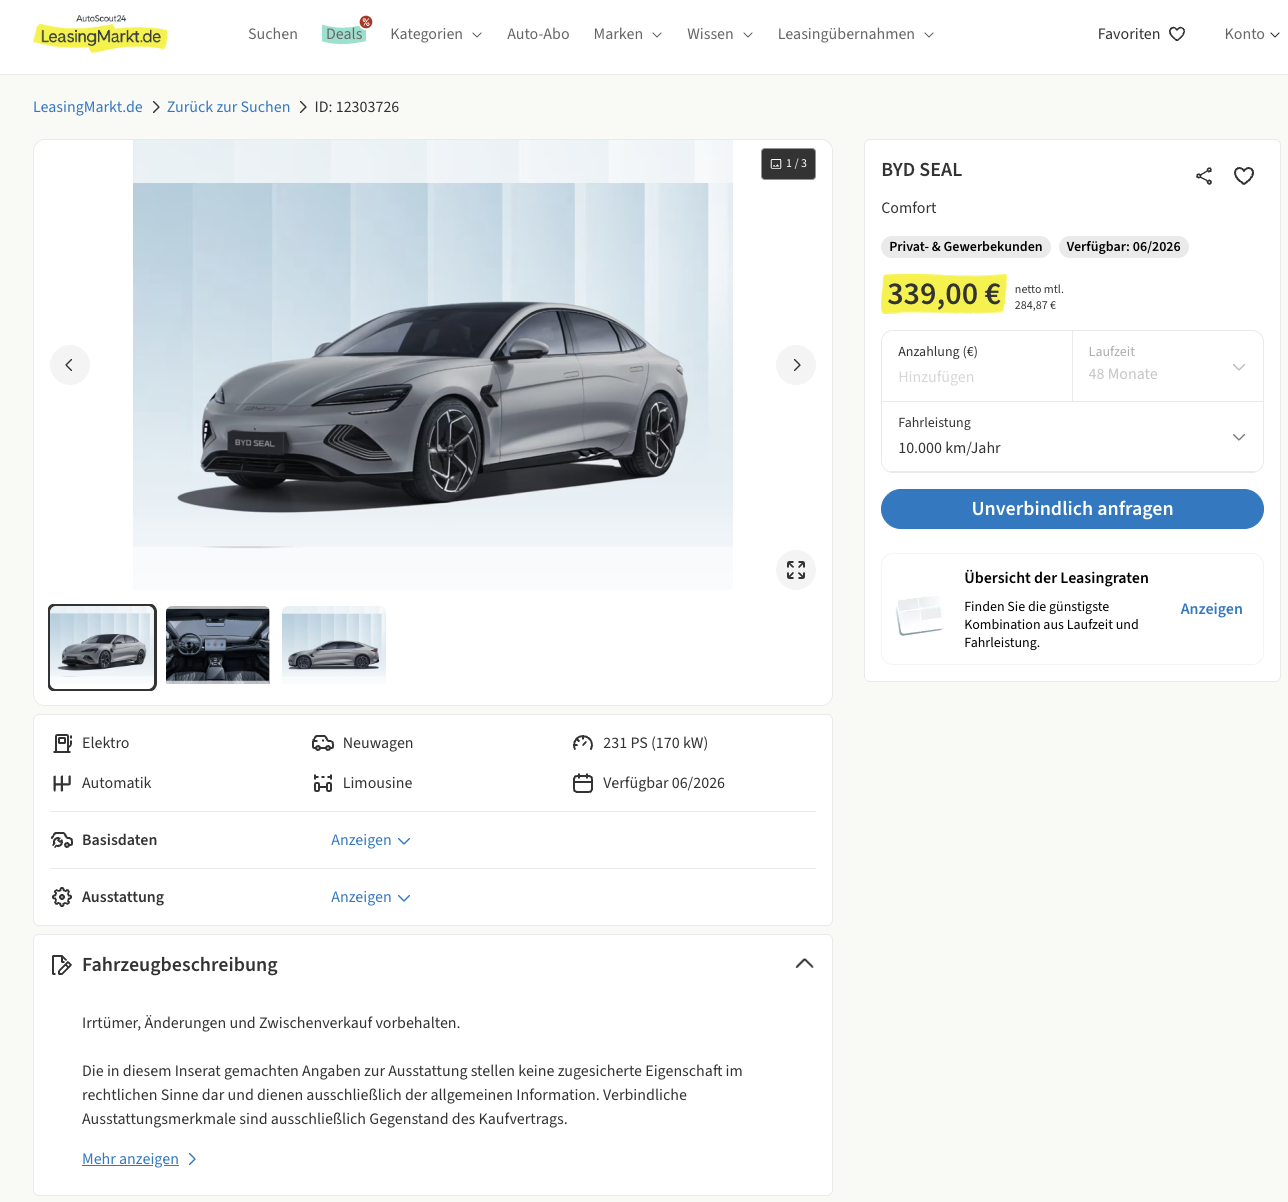This screenshot has width=1288, height=1202.
Task: Open the LeasingMarkt.de logo homepage
Action: pyautogui.click(x=100, y=35)
